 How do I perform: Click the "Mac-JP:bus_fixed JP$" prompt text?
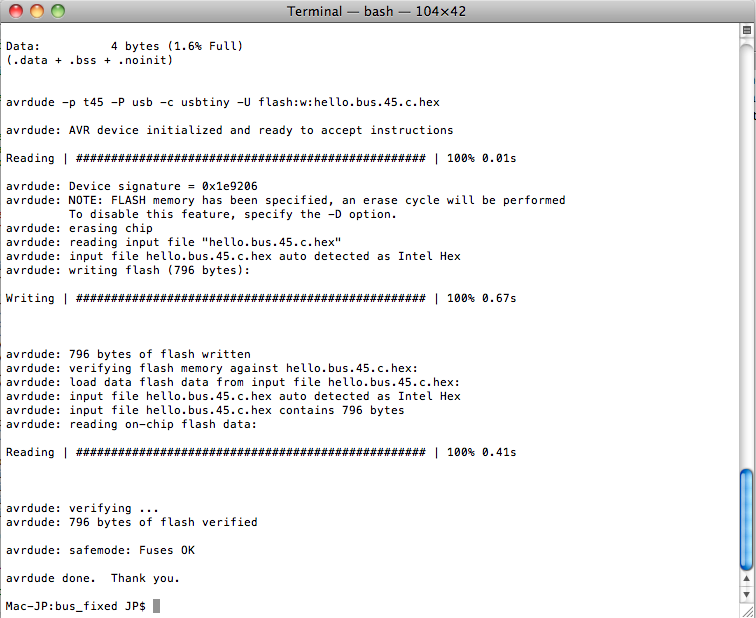pyautogui.click(x=76, y=606)
